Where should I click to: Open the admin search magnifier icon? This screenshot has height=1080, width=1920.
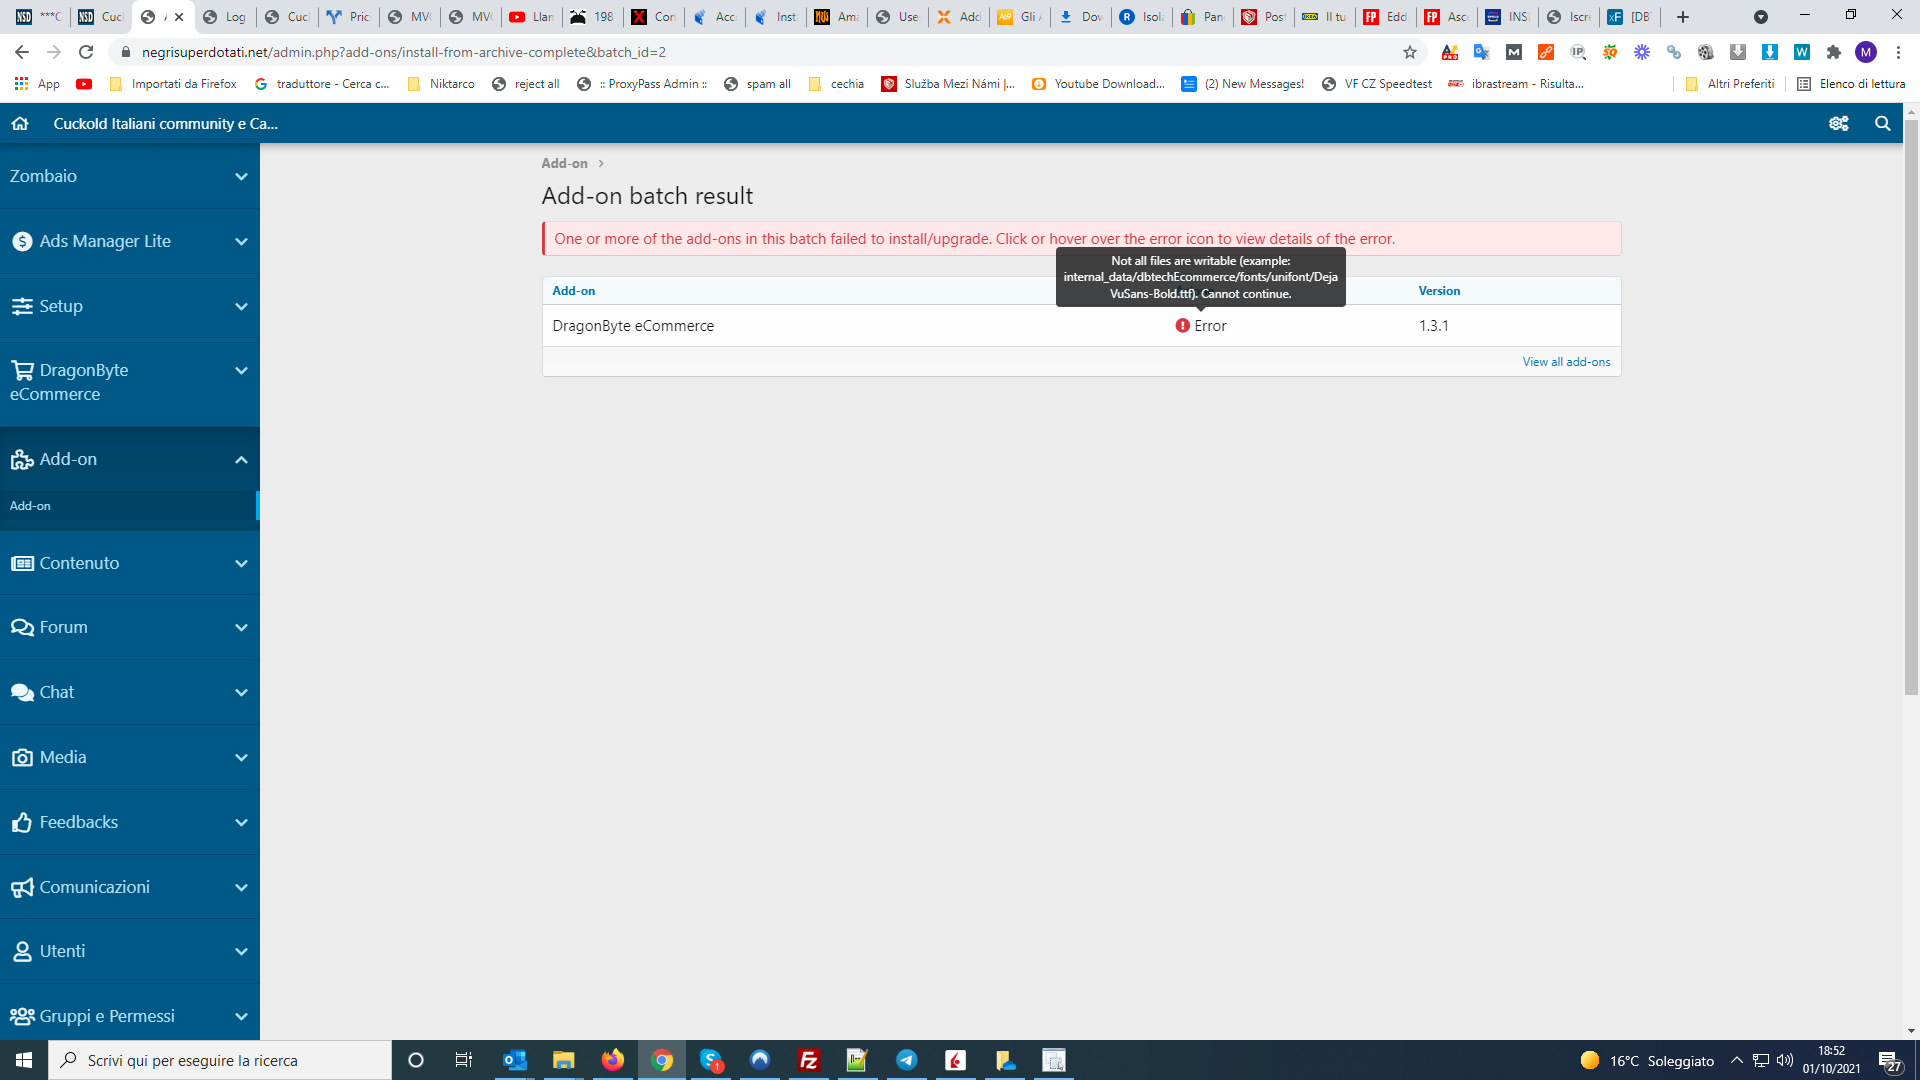click(x=1882, y=123)
